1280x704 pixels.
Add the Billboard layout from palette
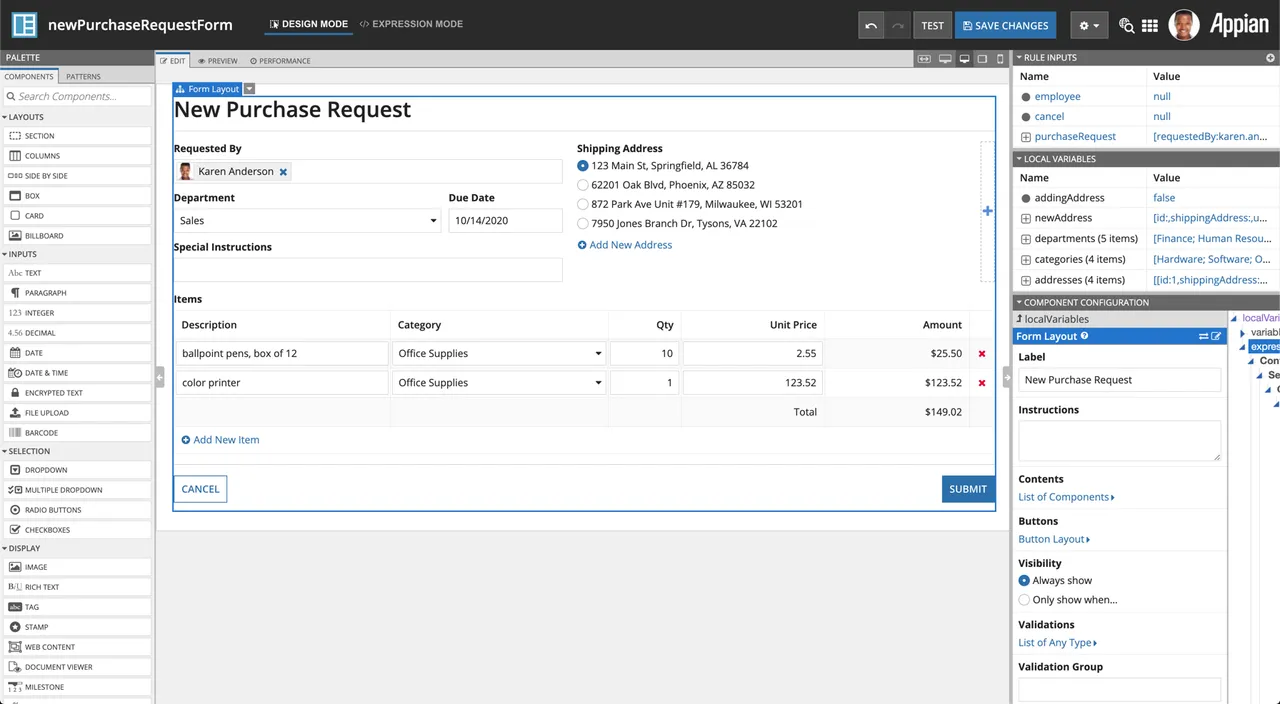tap(77, 236)
